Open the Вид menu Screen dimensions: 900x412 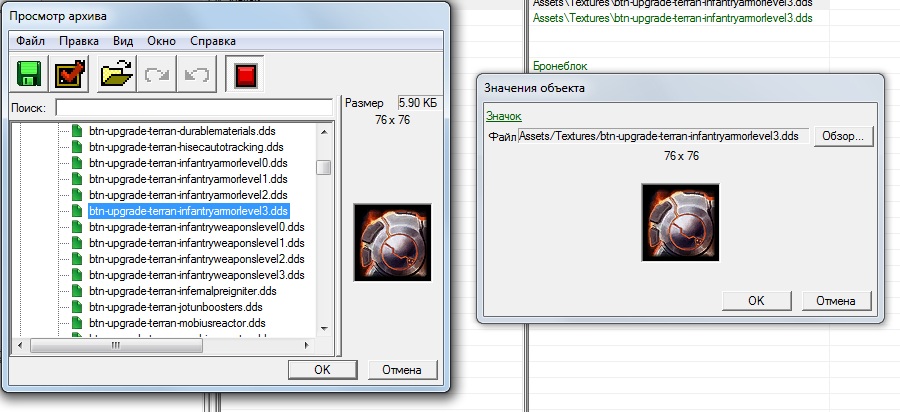tap(123, 41)
